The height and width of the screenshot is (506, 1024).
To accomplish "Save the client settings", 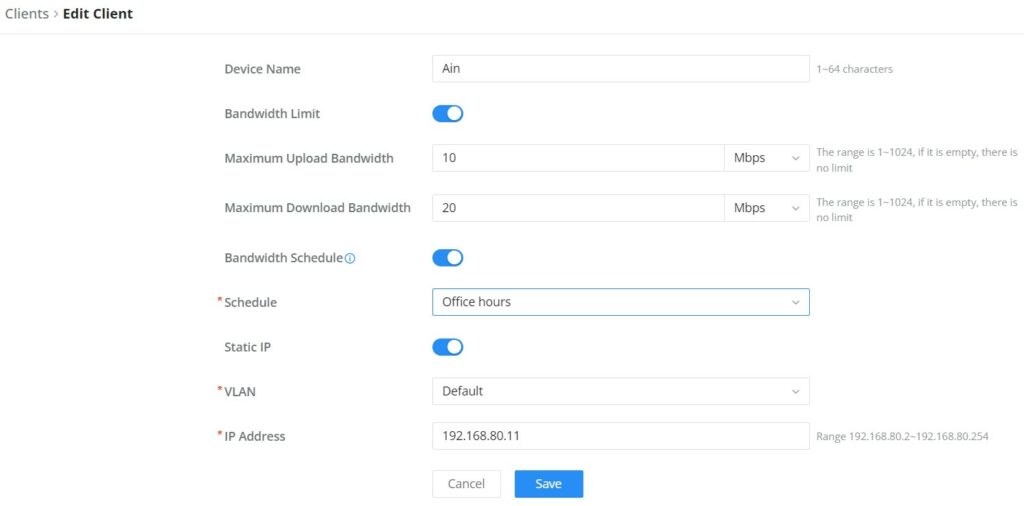I will [x=549, y=484].
